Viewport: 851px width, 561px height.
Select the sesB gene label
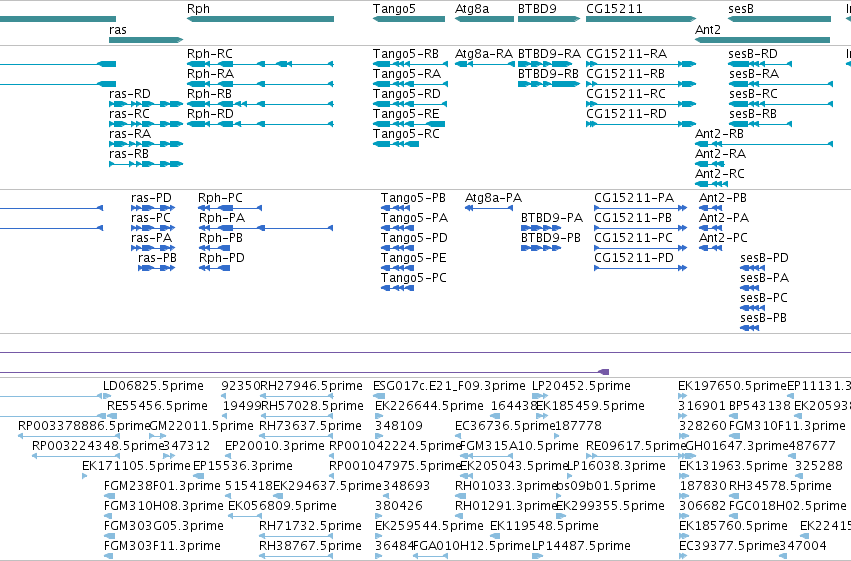[741, 9]
